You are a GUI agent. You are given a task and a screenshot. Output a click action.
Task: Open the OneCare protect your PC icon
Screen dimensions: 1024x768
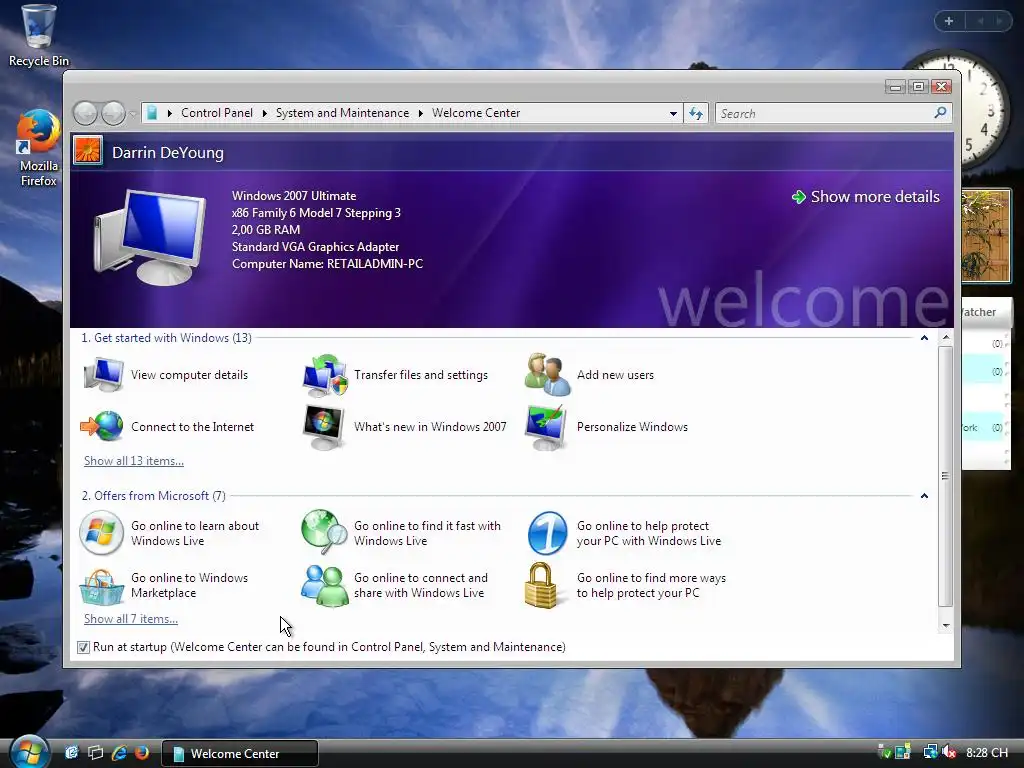tap(547, 533)
